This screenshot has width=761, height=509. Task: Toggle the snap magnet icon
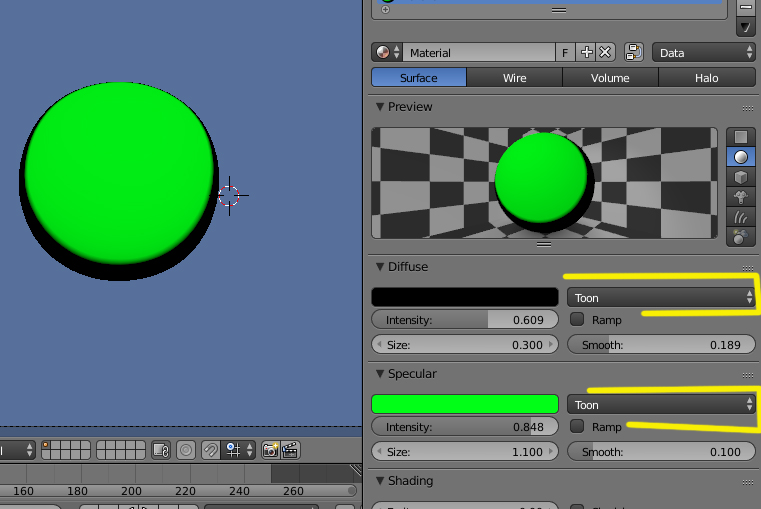tap(211, 450)
